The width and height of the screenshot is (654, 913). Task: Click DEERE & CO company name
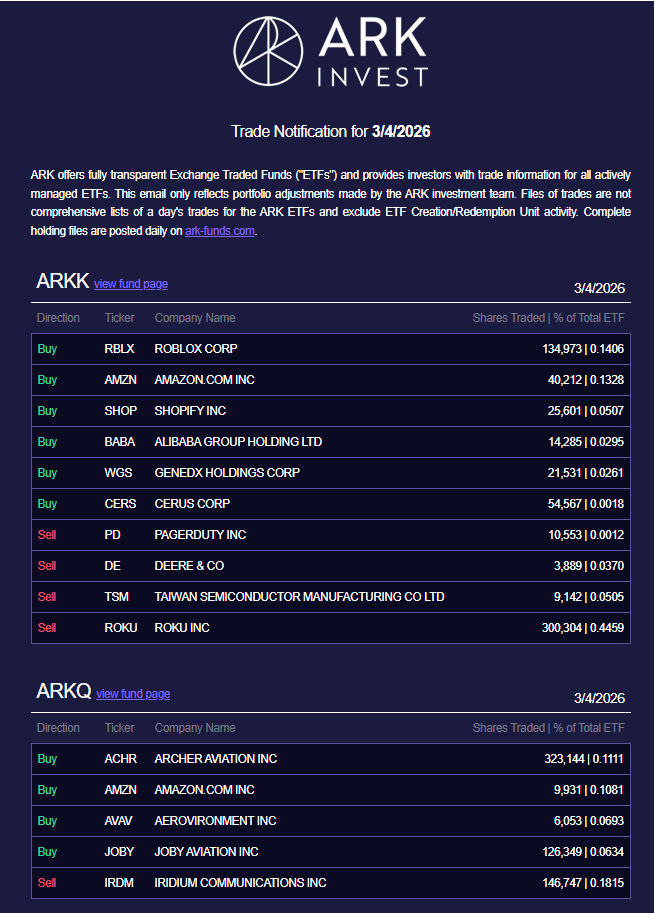pyautogui.click(x=189, y=565)
